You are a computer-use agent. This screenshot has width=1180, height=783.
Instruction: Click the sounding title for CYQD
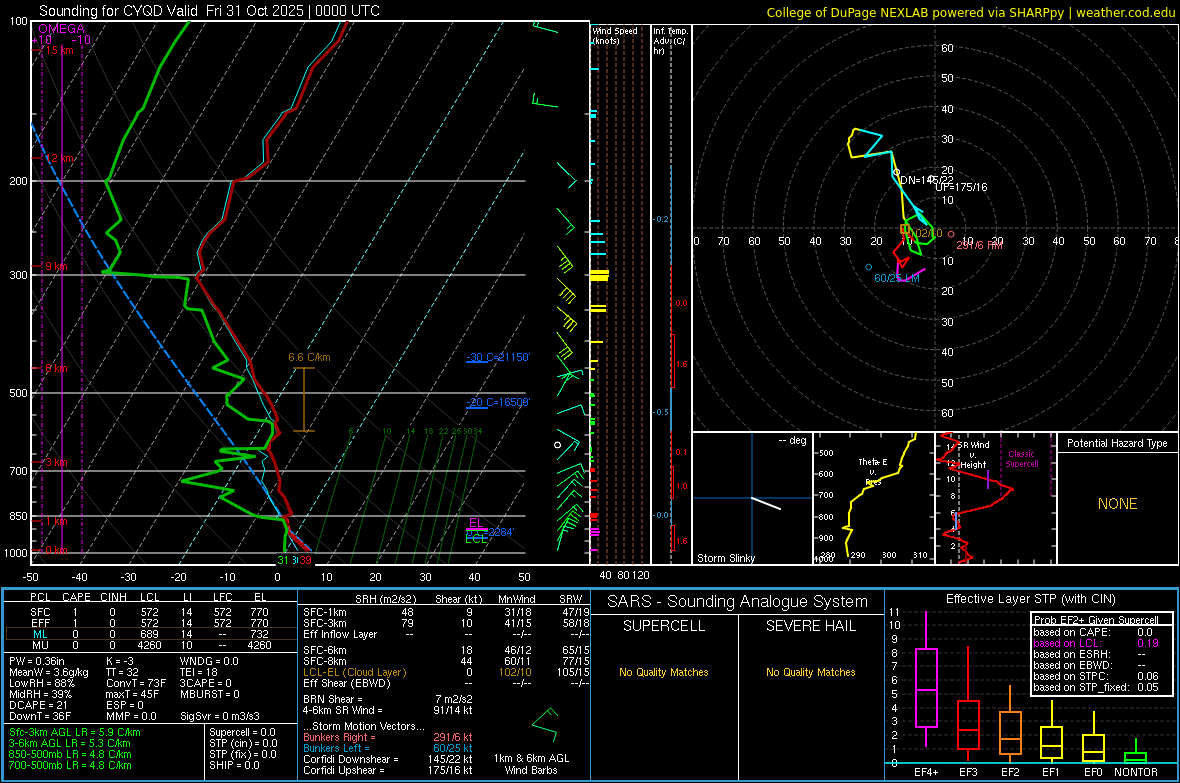209,11
